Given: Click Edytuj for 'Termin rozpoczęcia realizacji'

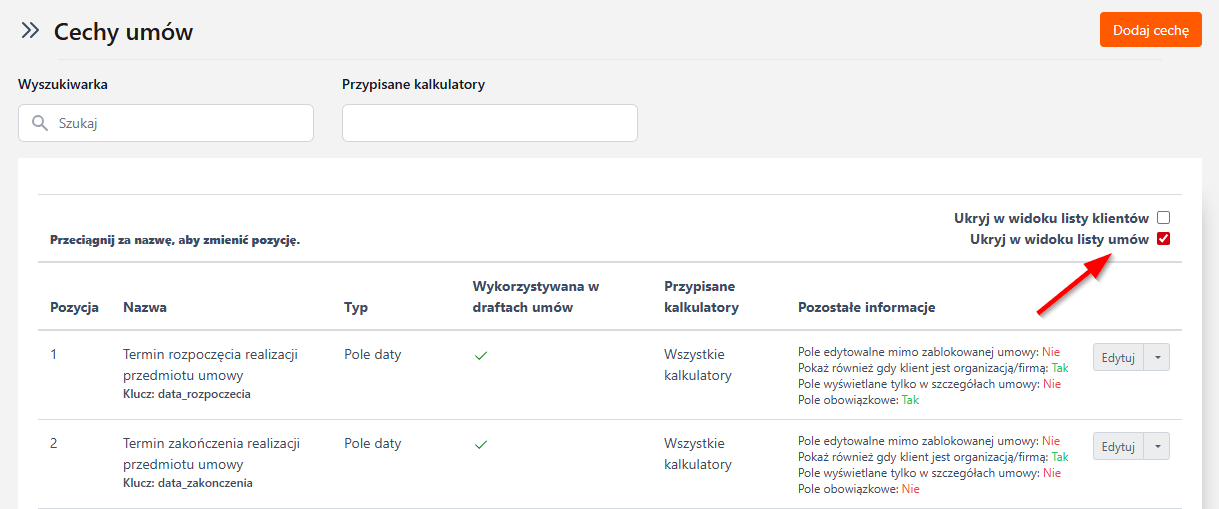Looking at the screenshot, I should [1118, 358].
